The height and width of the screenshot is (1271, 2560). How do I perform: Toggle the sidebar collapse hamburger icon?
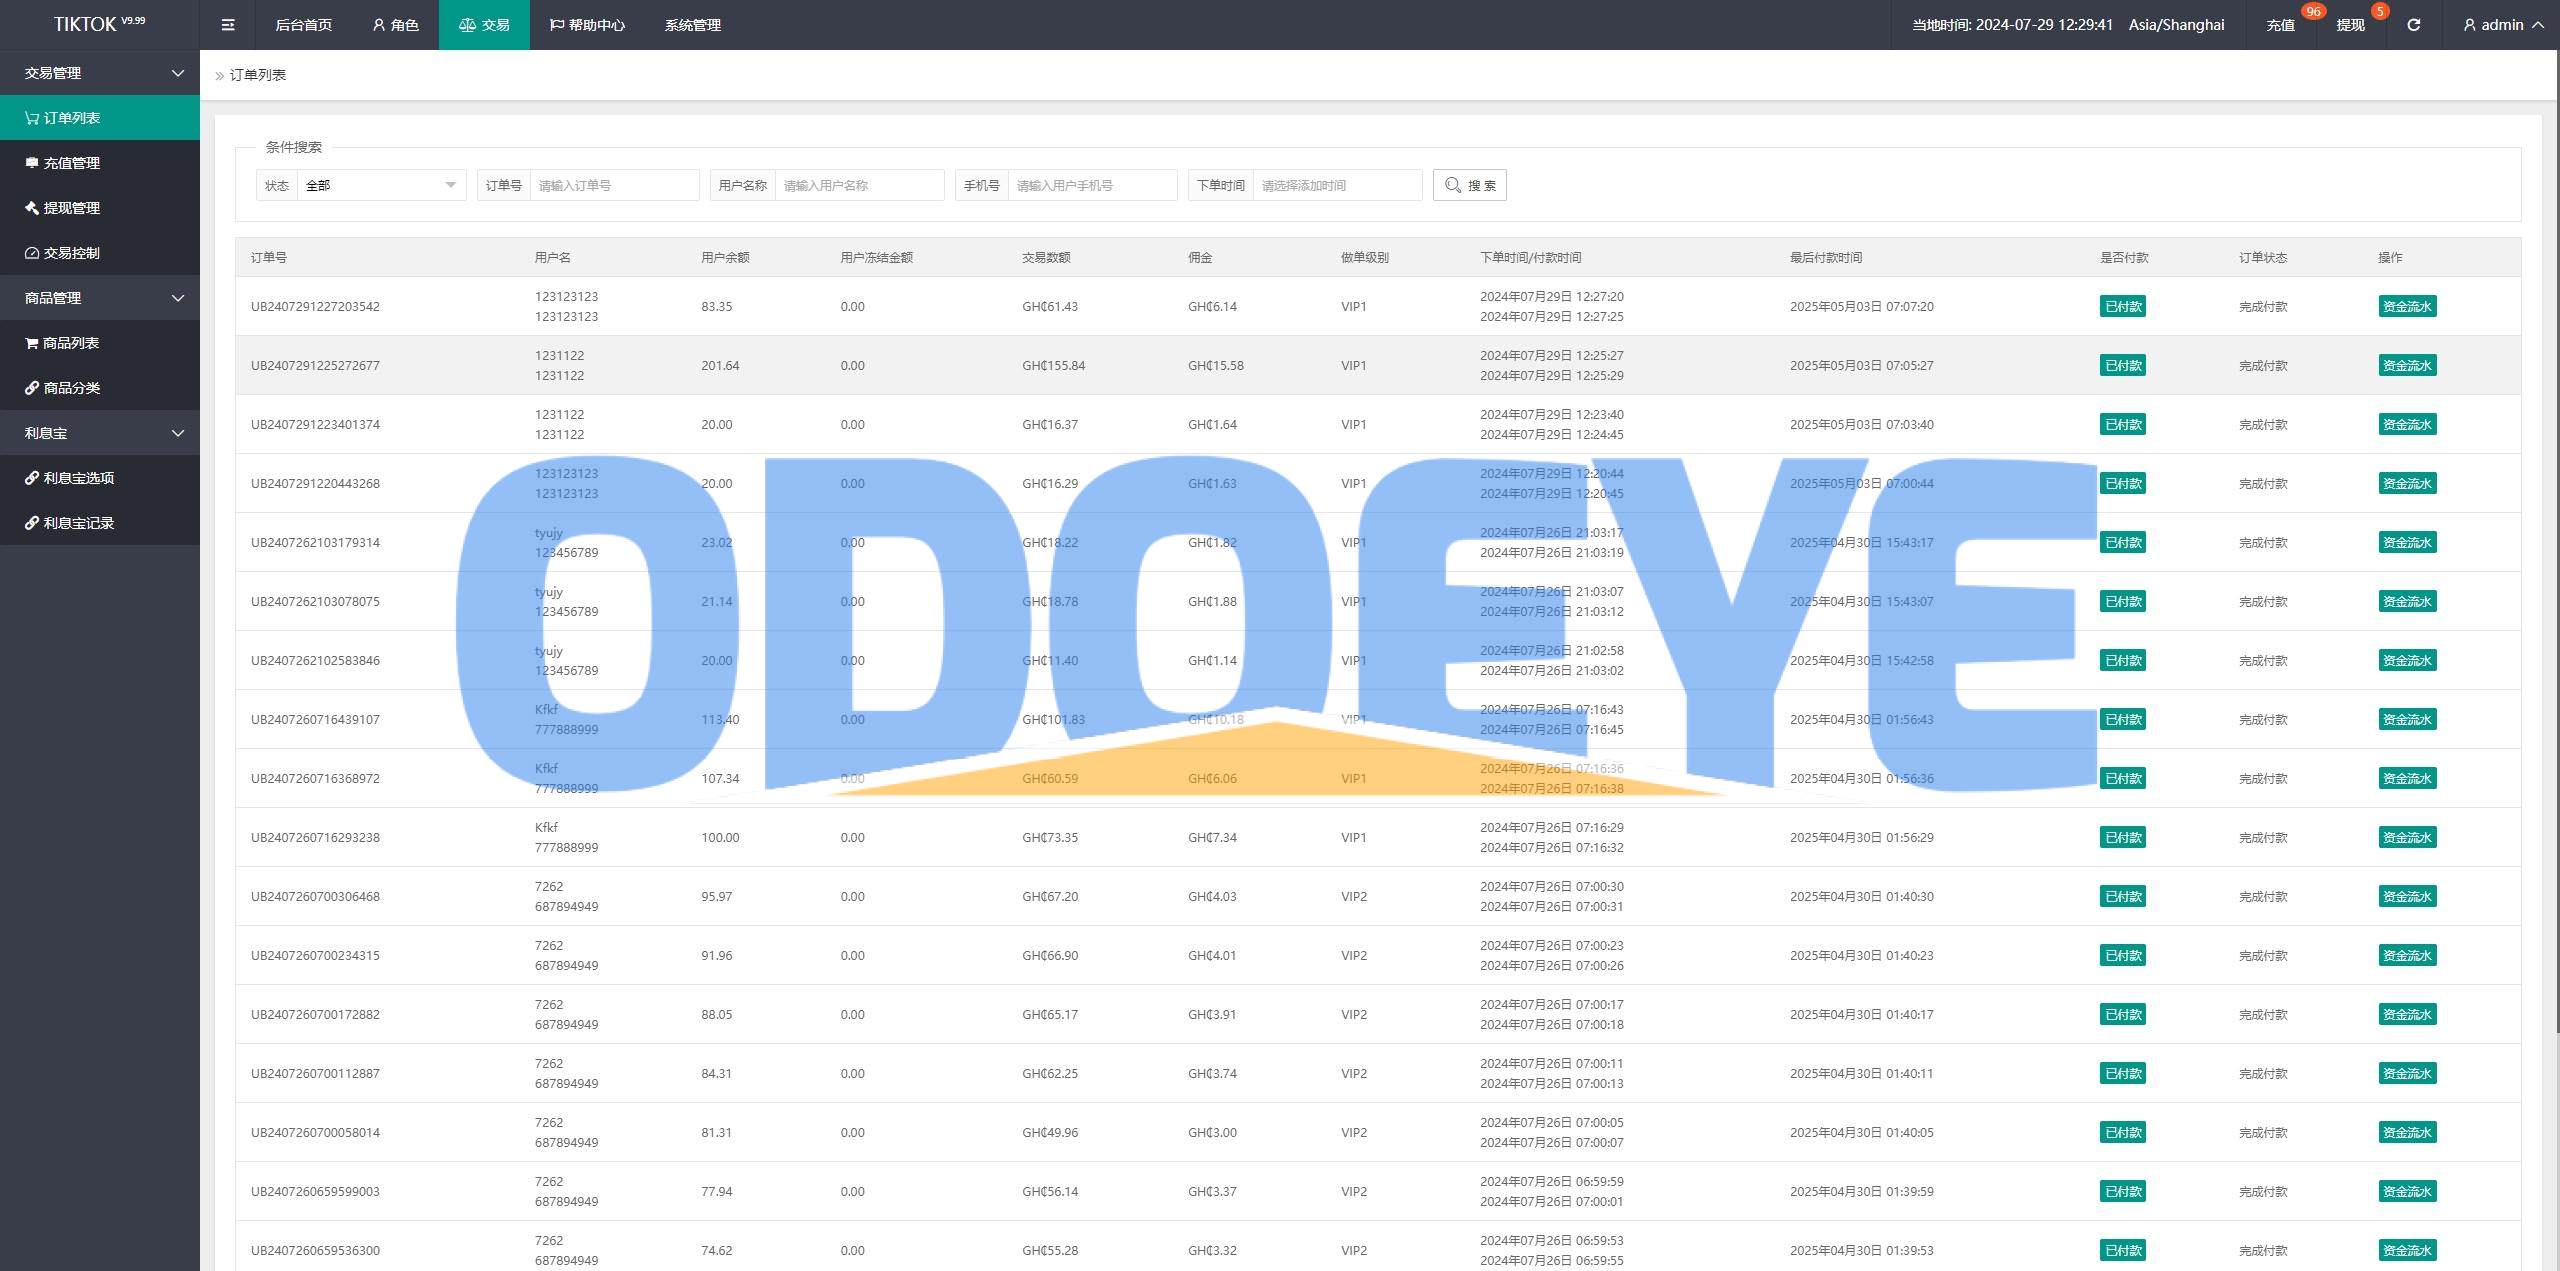click(x=228, y=25)
